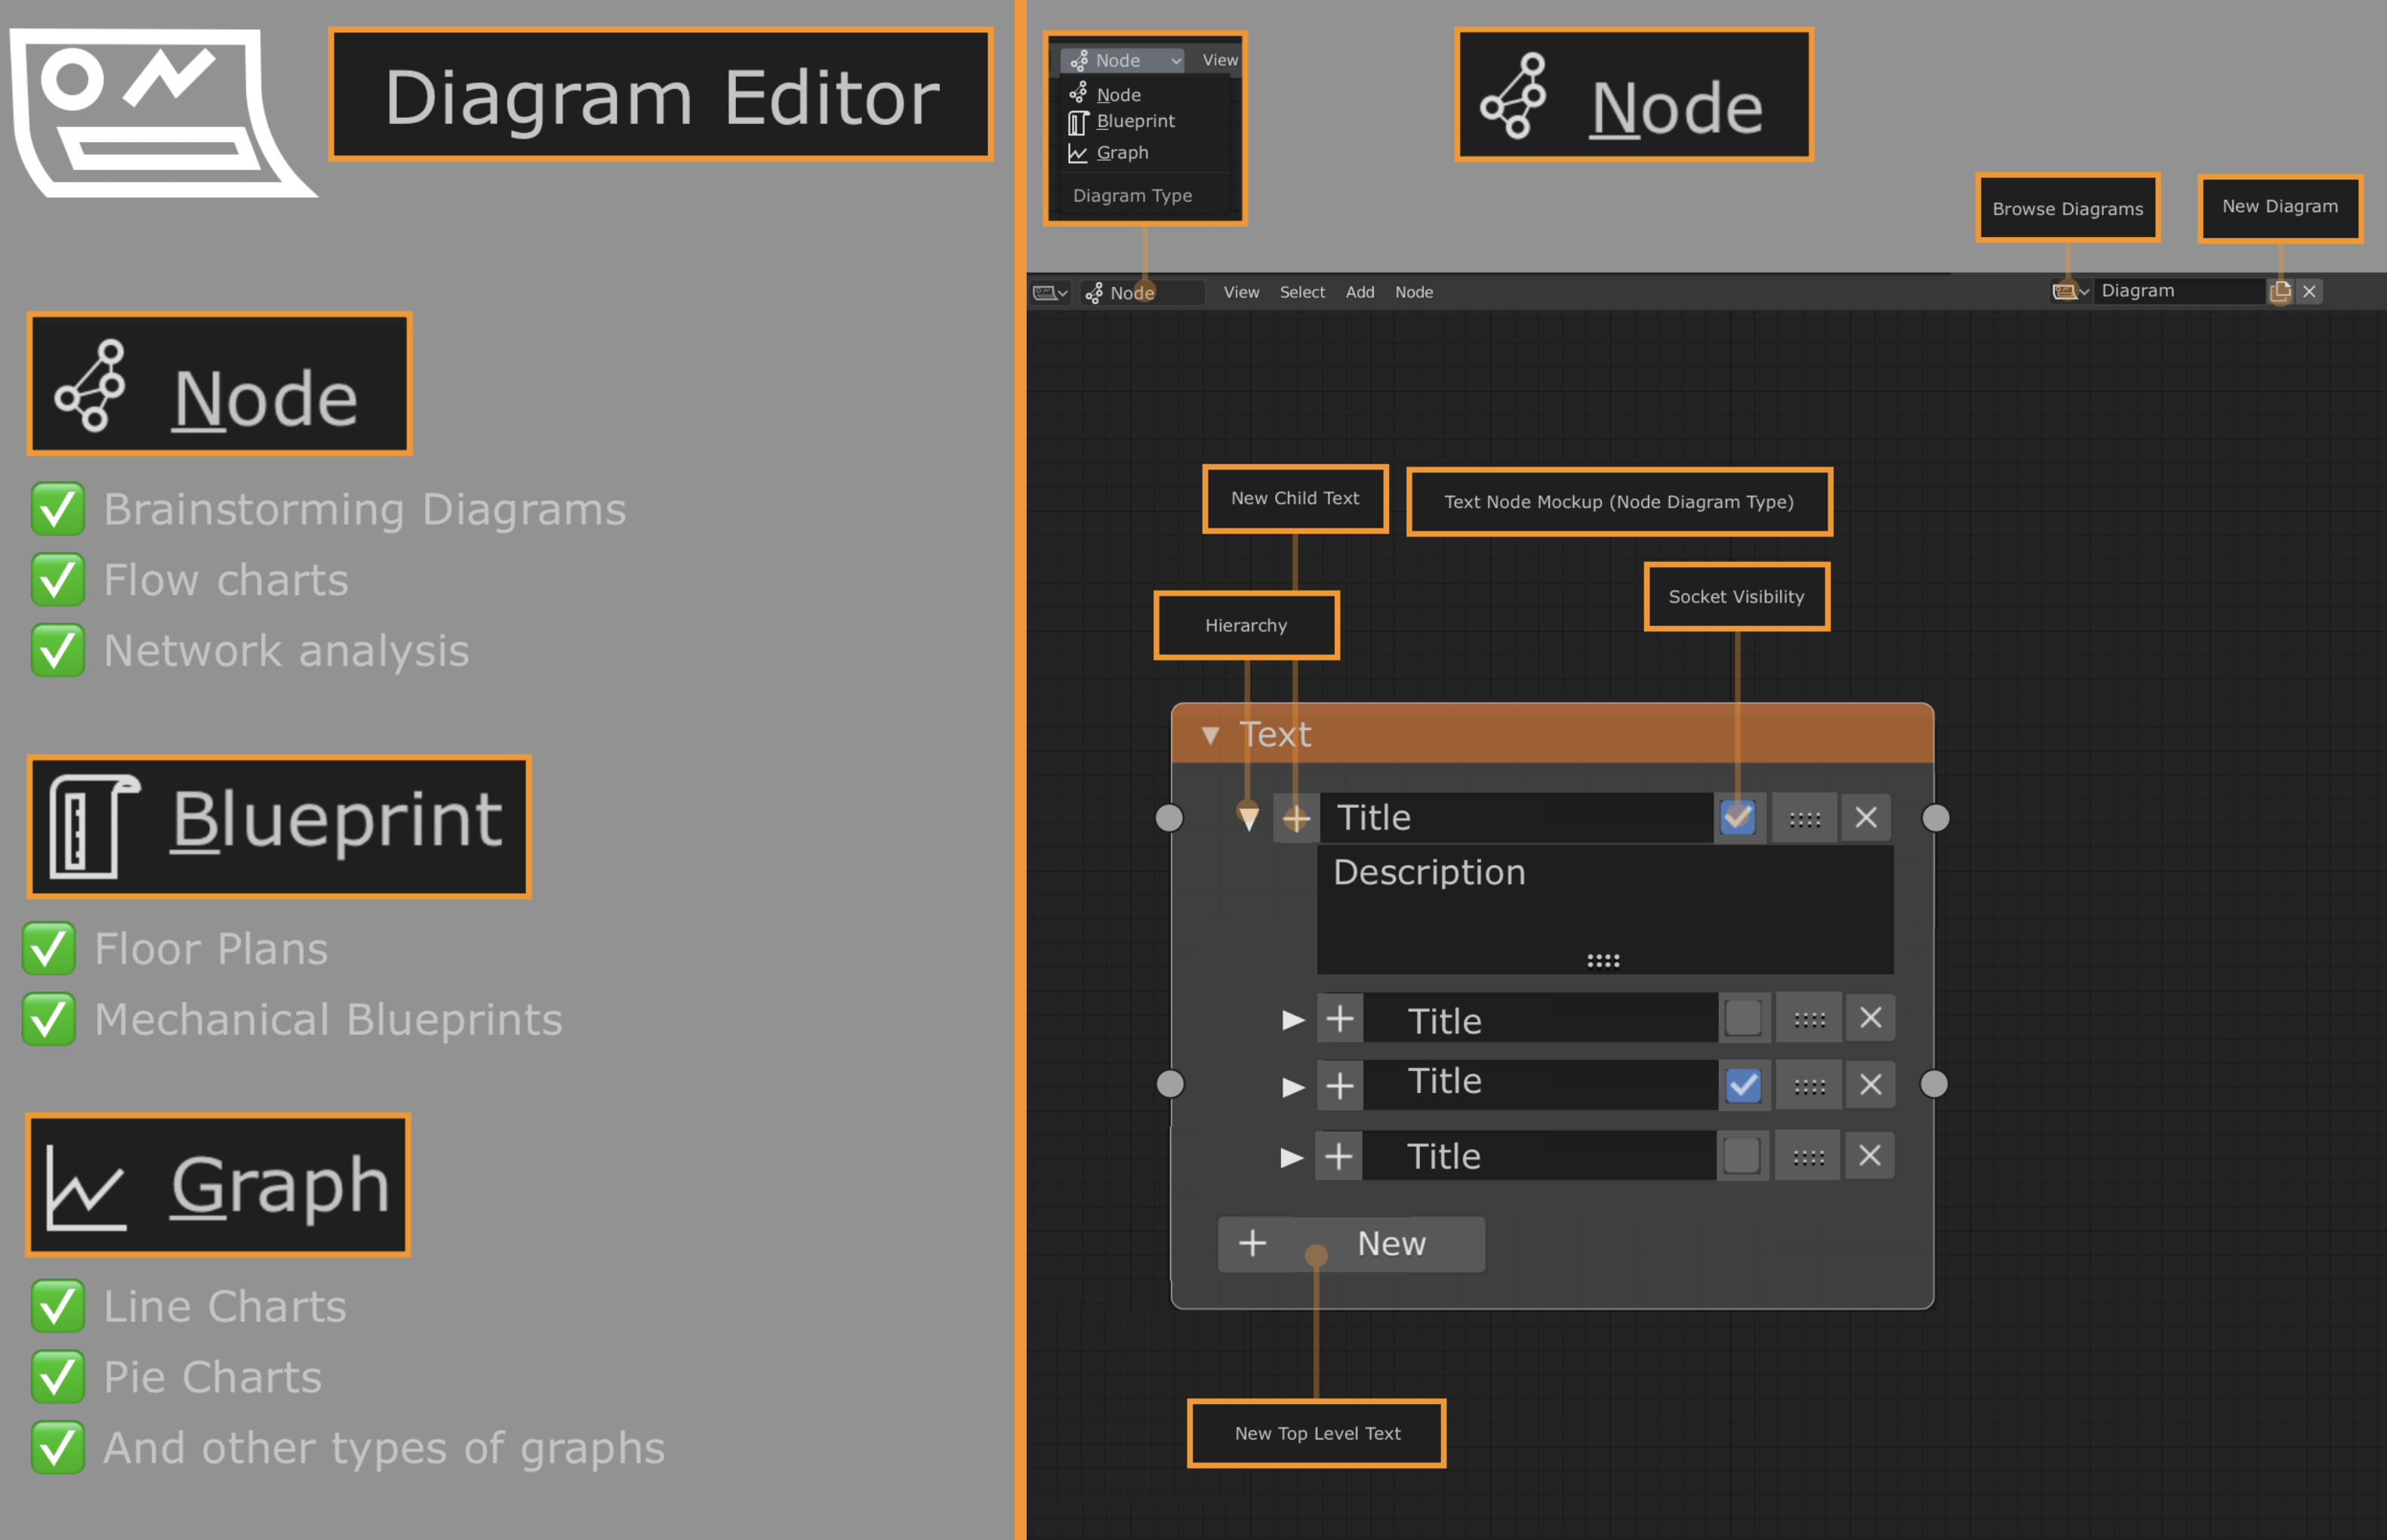Screen dimensions: 2387x1540
Task: Add child text to the Title row just above New
Action: (1339, 1156)
